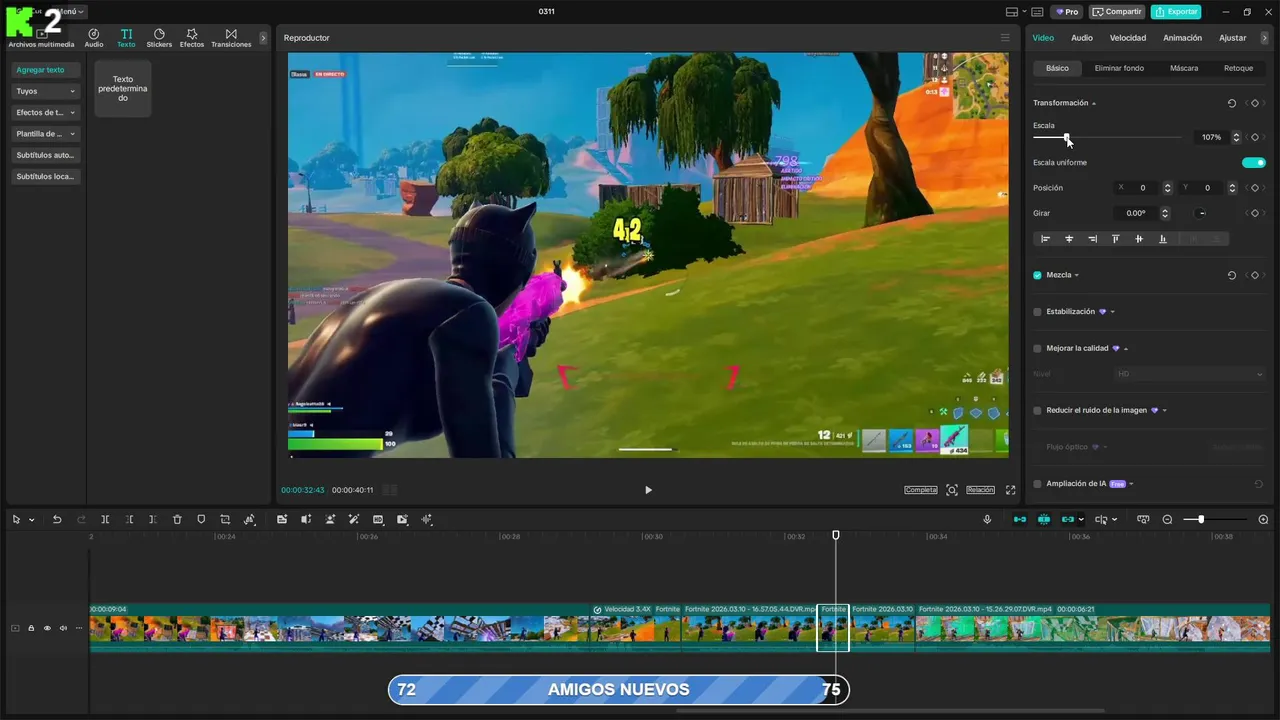Viewport: 1280px width, 720px height.
Task: Open the layout icon in title bar
Action: tap(1012, 12)
